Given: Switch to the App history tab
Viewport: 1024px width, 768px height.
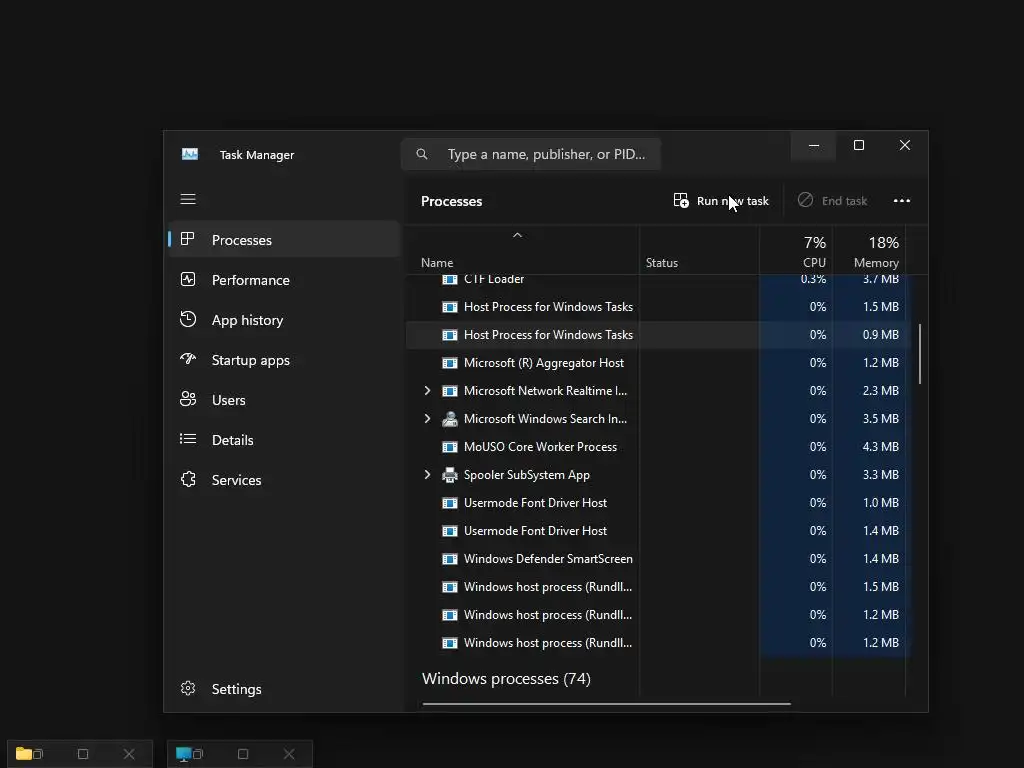Looking at the screenshot, I should tap(284, 320).
